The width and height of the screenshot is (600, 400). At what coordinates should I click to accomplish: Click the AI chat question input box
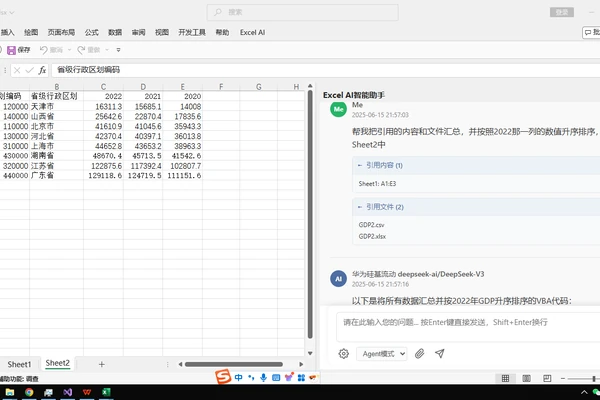468,327
